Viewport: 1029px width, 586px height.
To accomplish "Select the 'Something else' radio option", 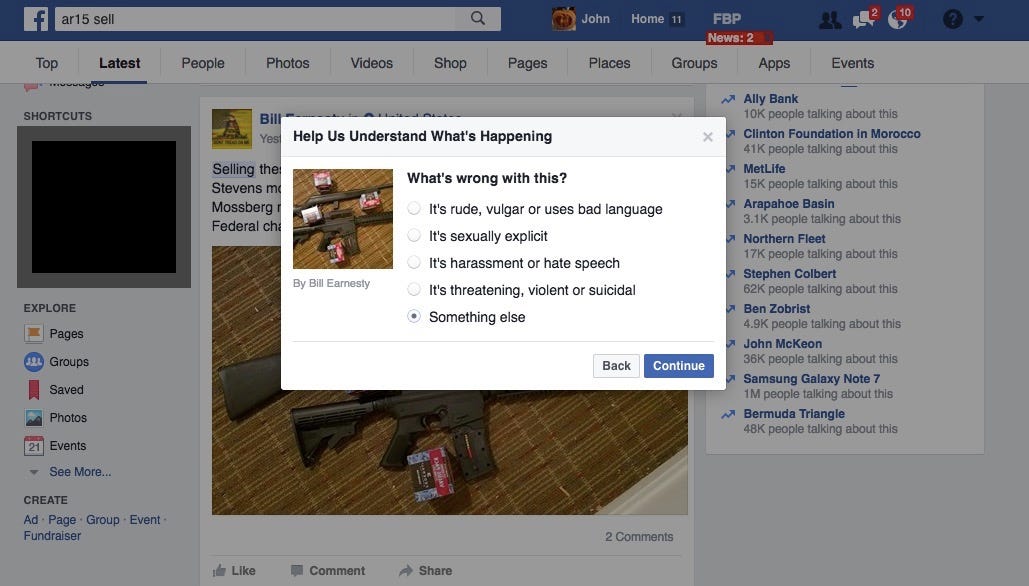I will click(413, 316).
